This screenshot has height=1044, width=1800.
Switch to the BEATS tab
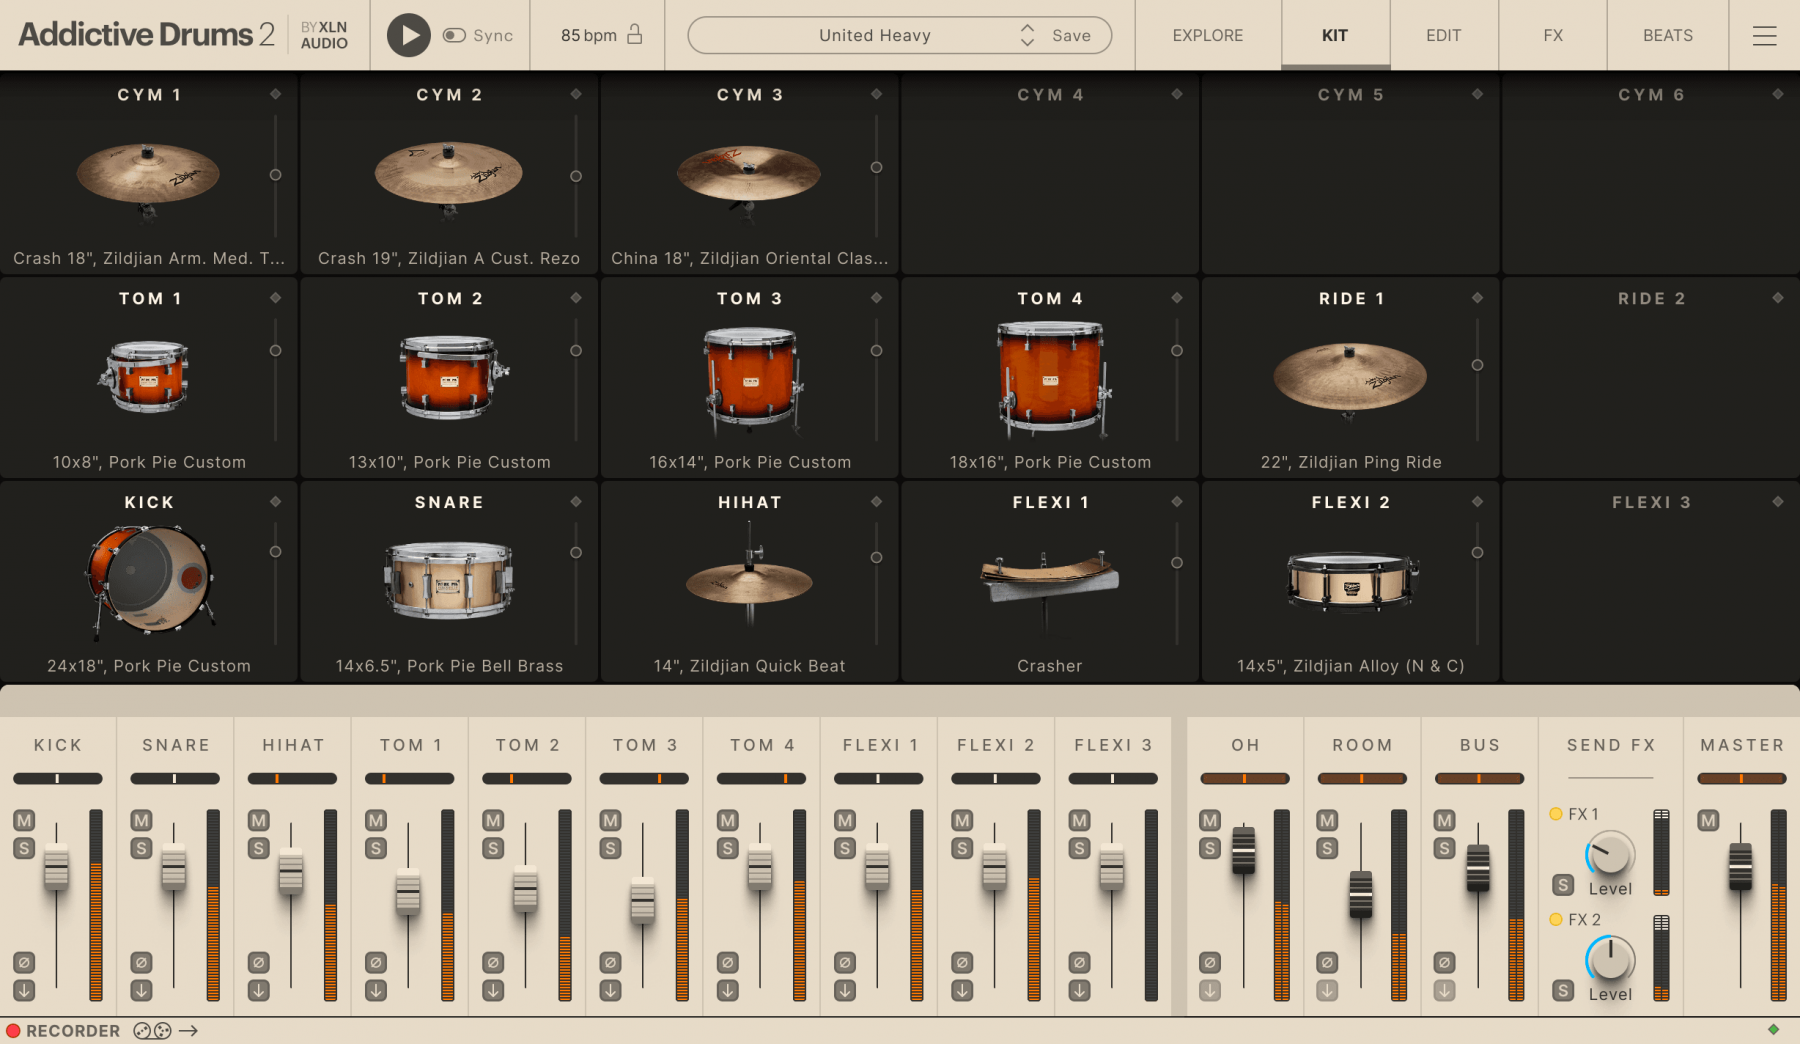(x=1667, y=35)
